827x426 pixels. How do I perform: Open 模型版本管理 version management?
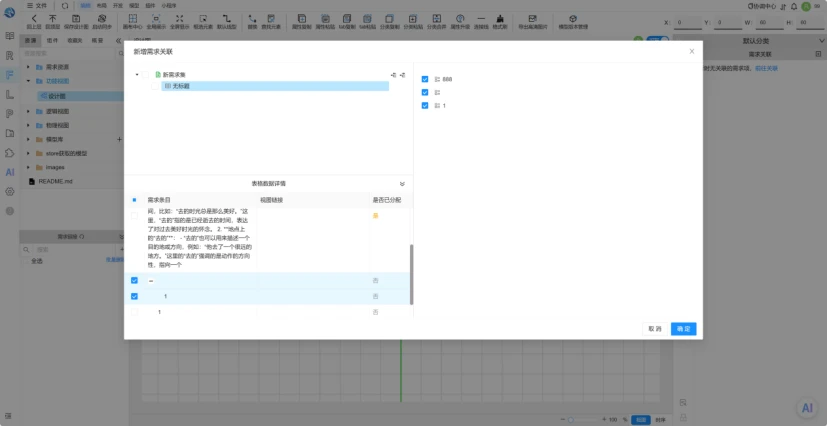(573, 18)
